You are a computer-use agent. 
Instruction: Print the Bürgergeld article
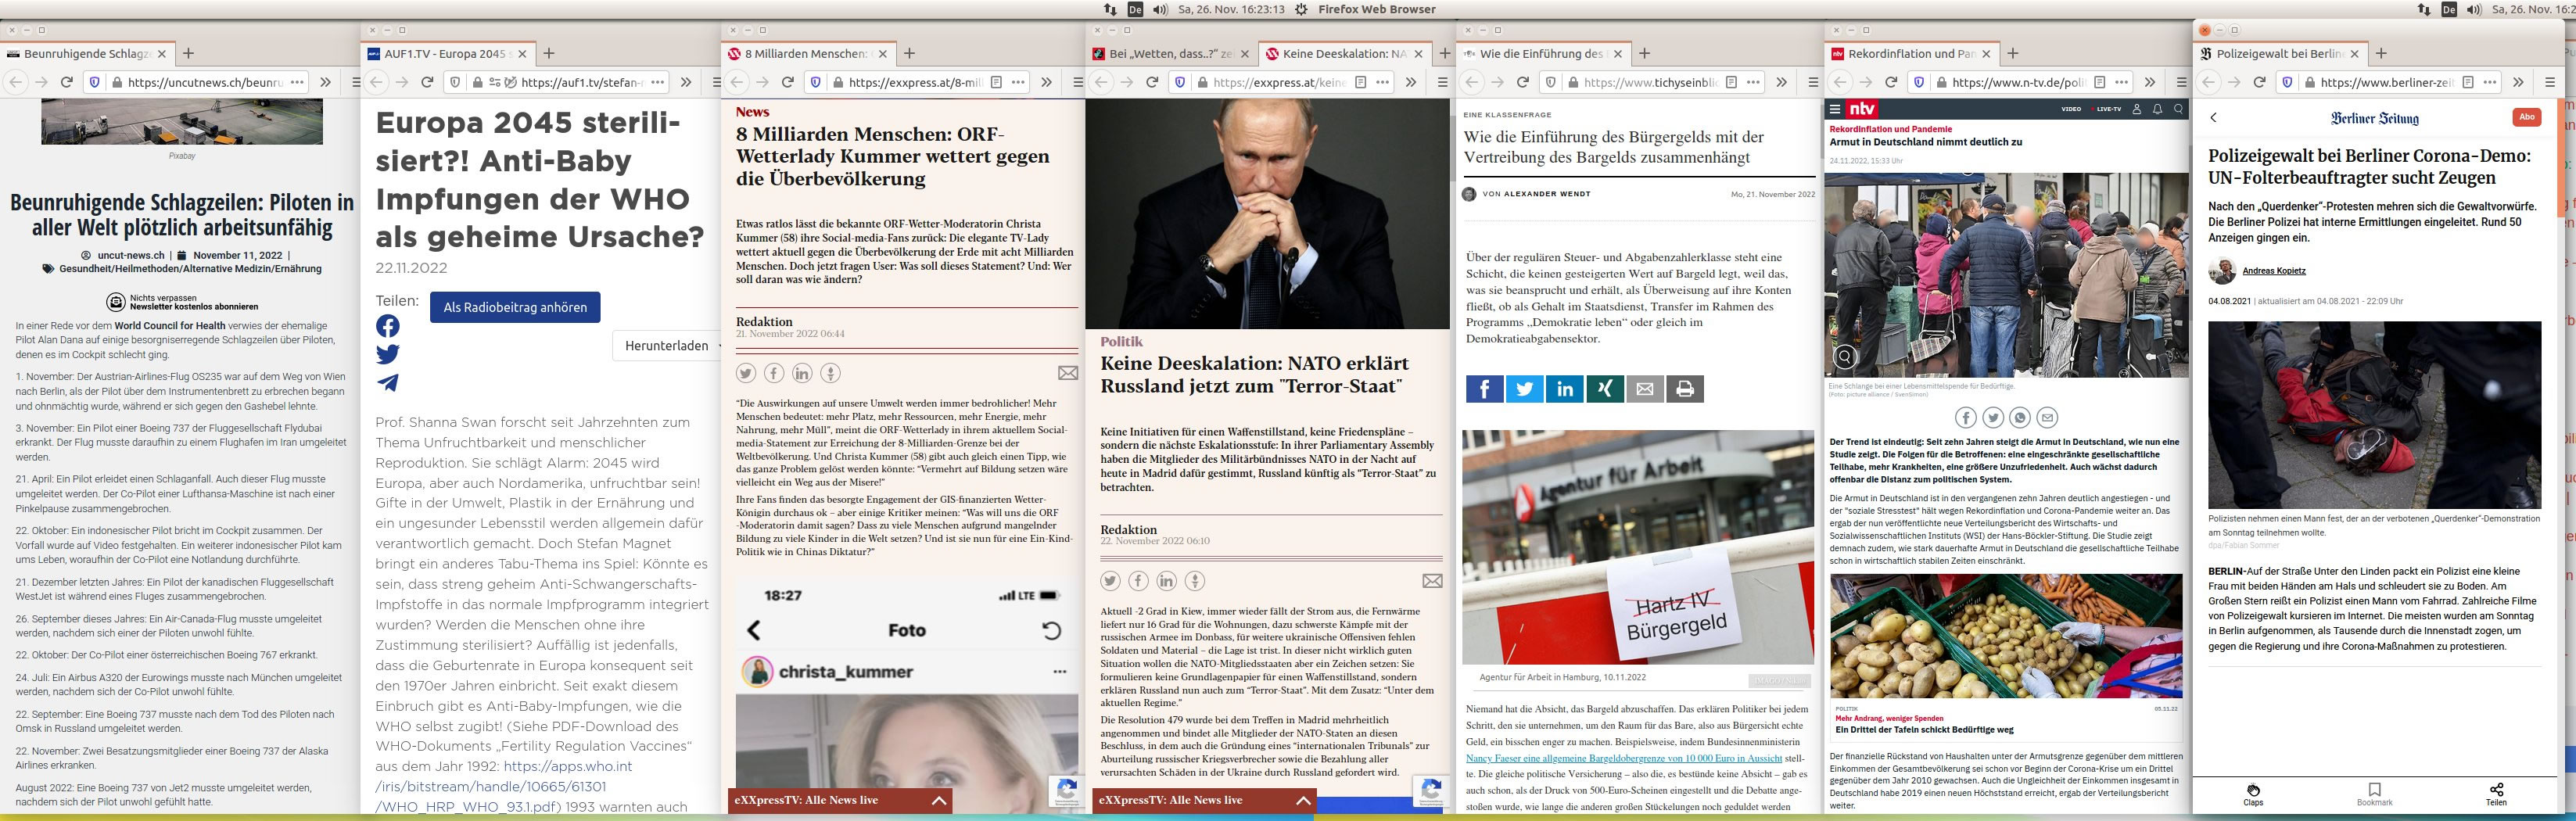click(x=1684, y=389)
